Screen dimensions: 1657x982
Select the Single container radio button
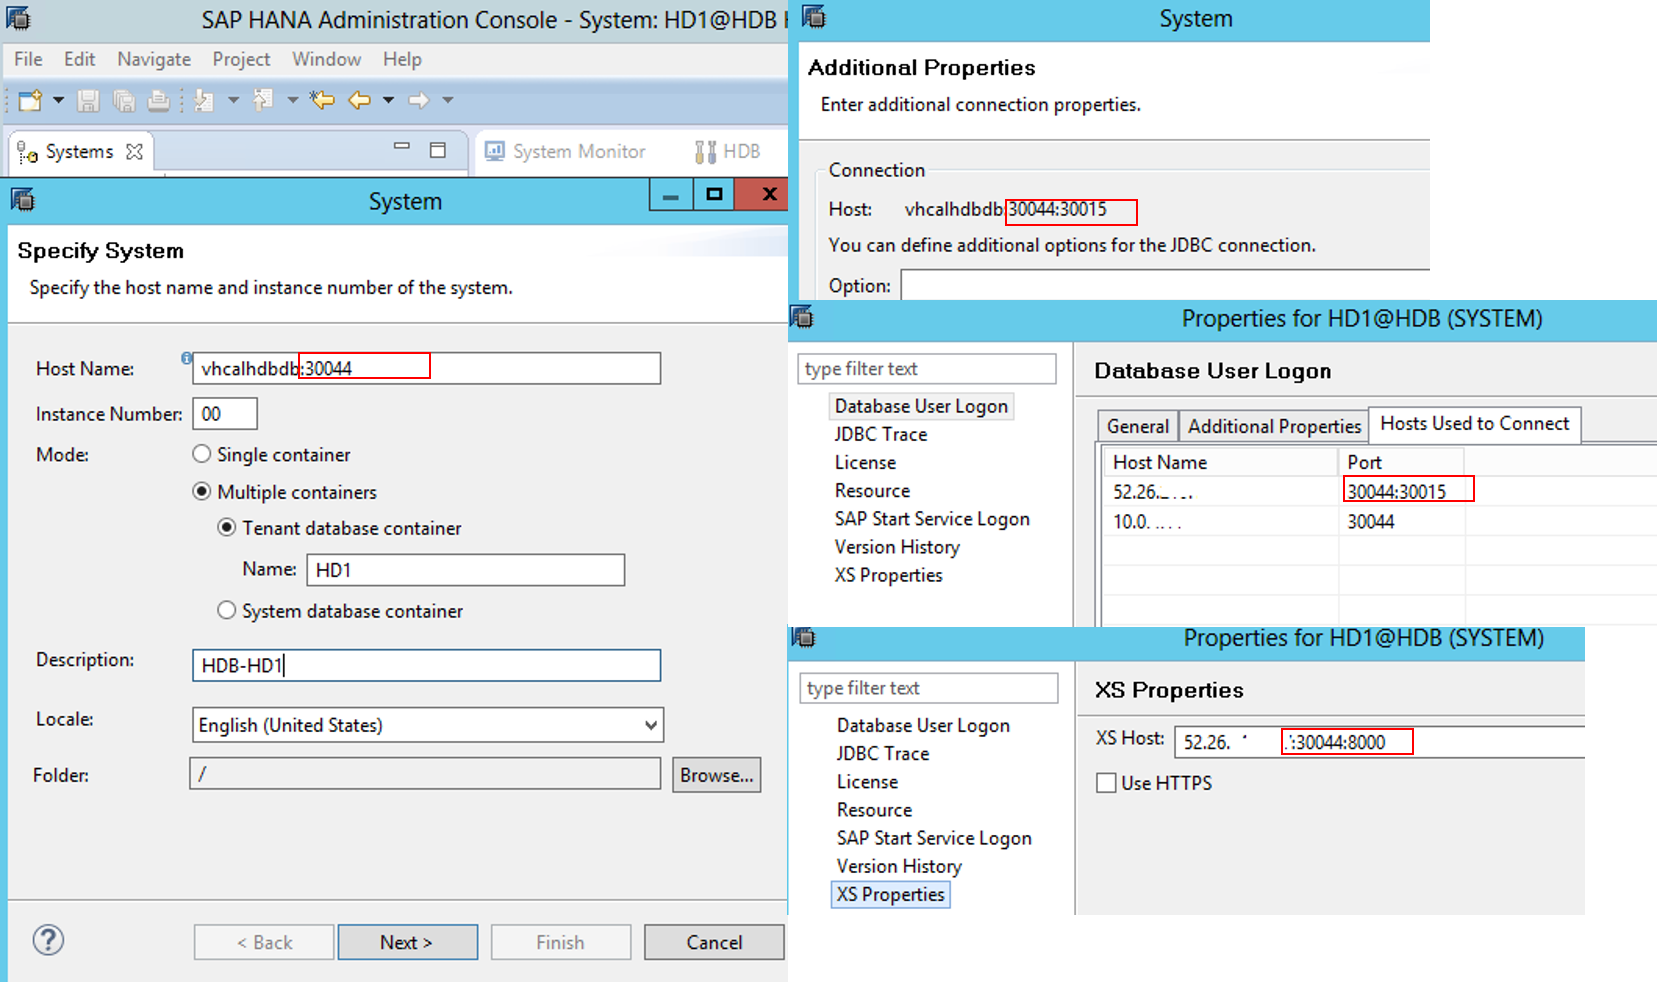point(200,454)
